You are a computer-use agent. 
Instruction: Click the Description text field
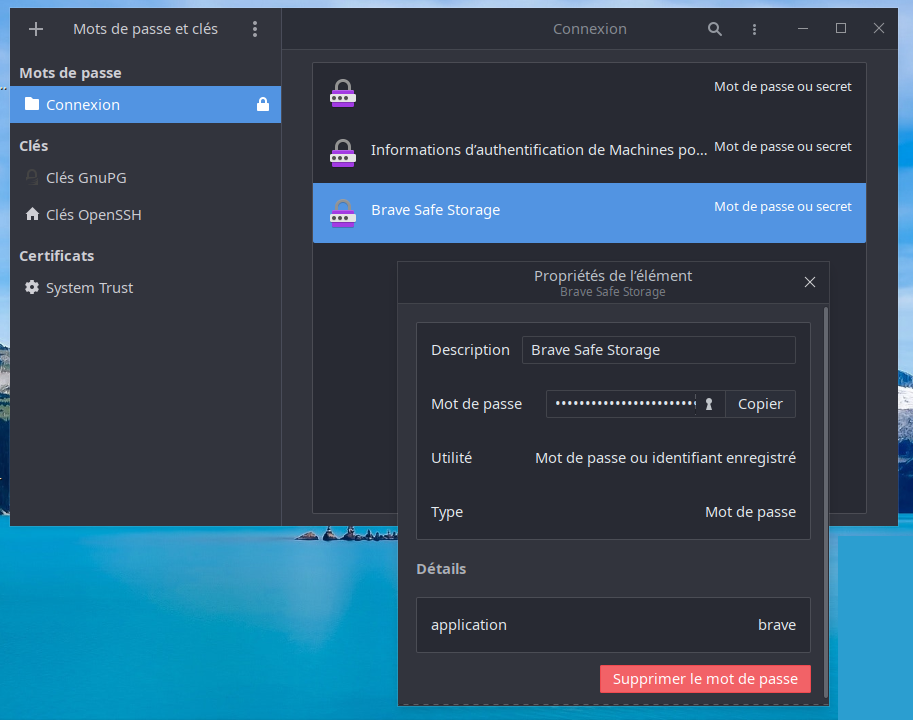(658, 350)
